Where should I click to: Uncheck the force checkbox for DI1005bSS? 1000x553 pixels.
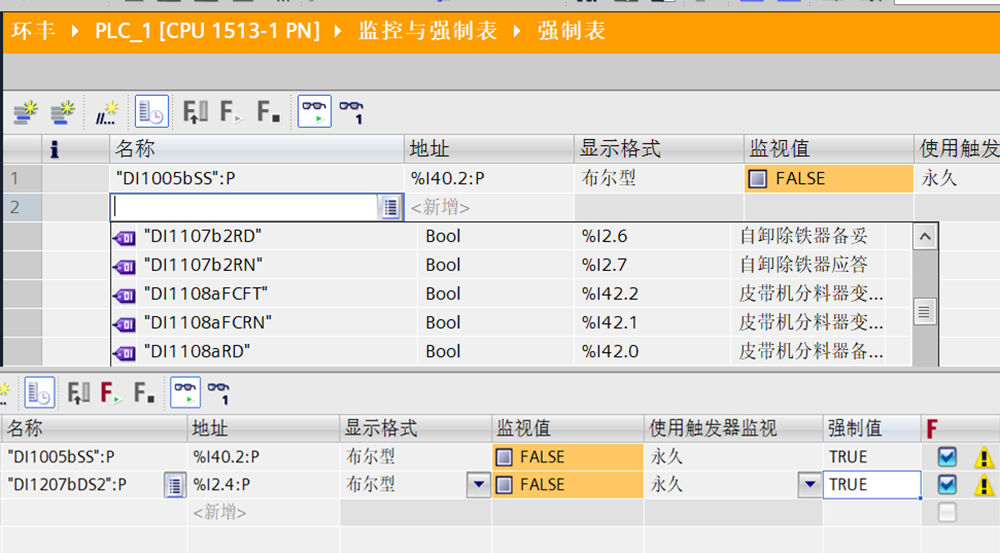coord(947,457)
